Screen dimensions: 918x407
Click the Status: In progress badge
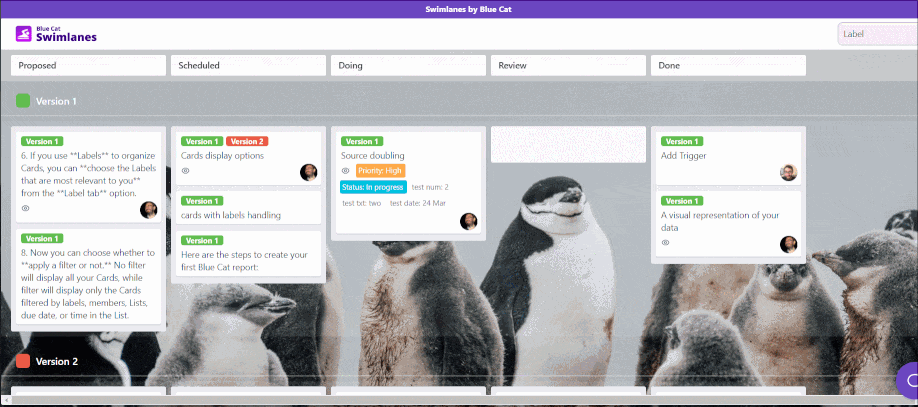point(373,187)
